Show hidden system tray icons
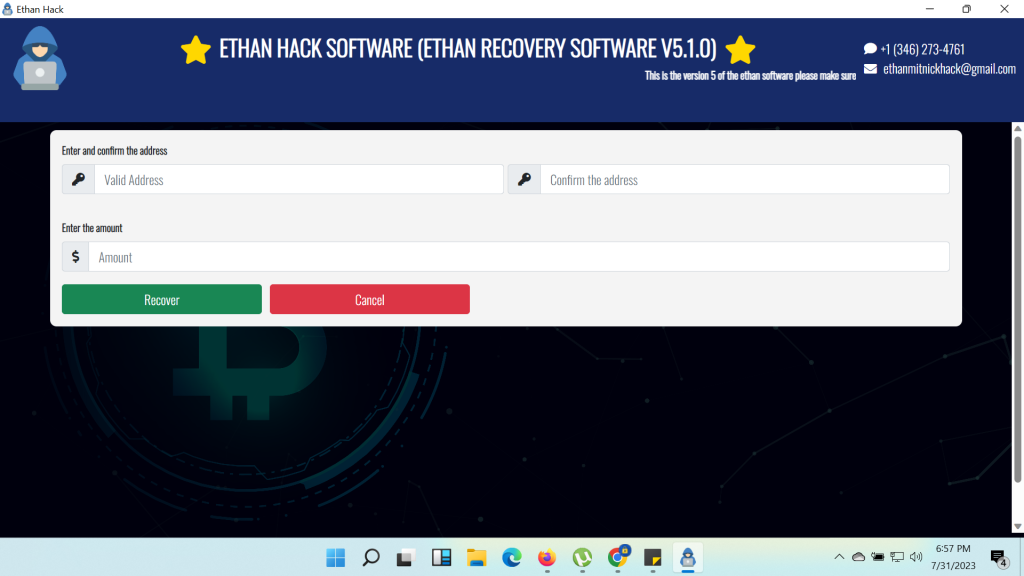 839,557
